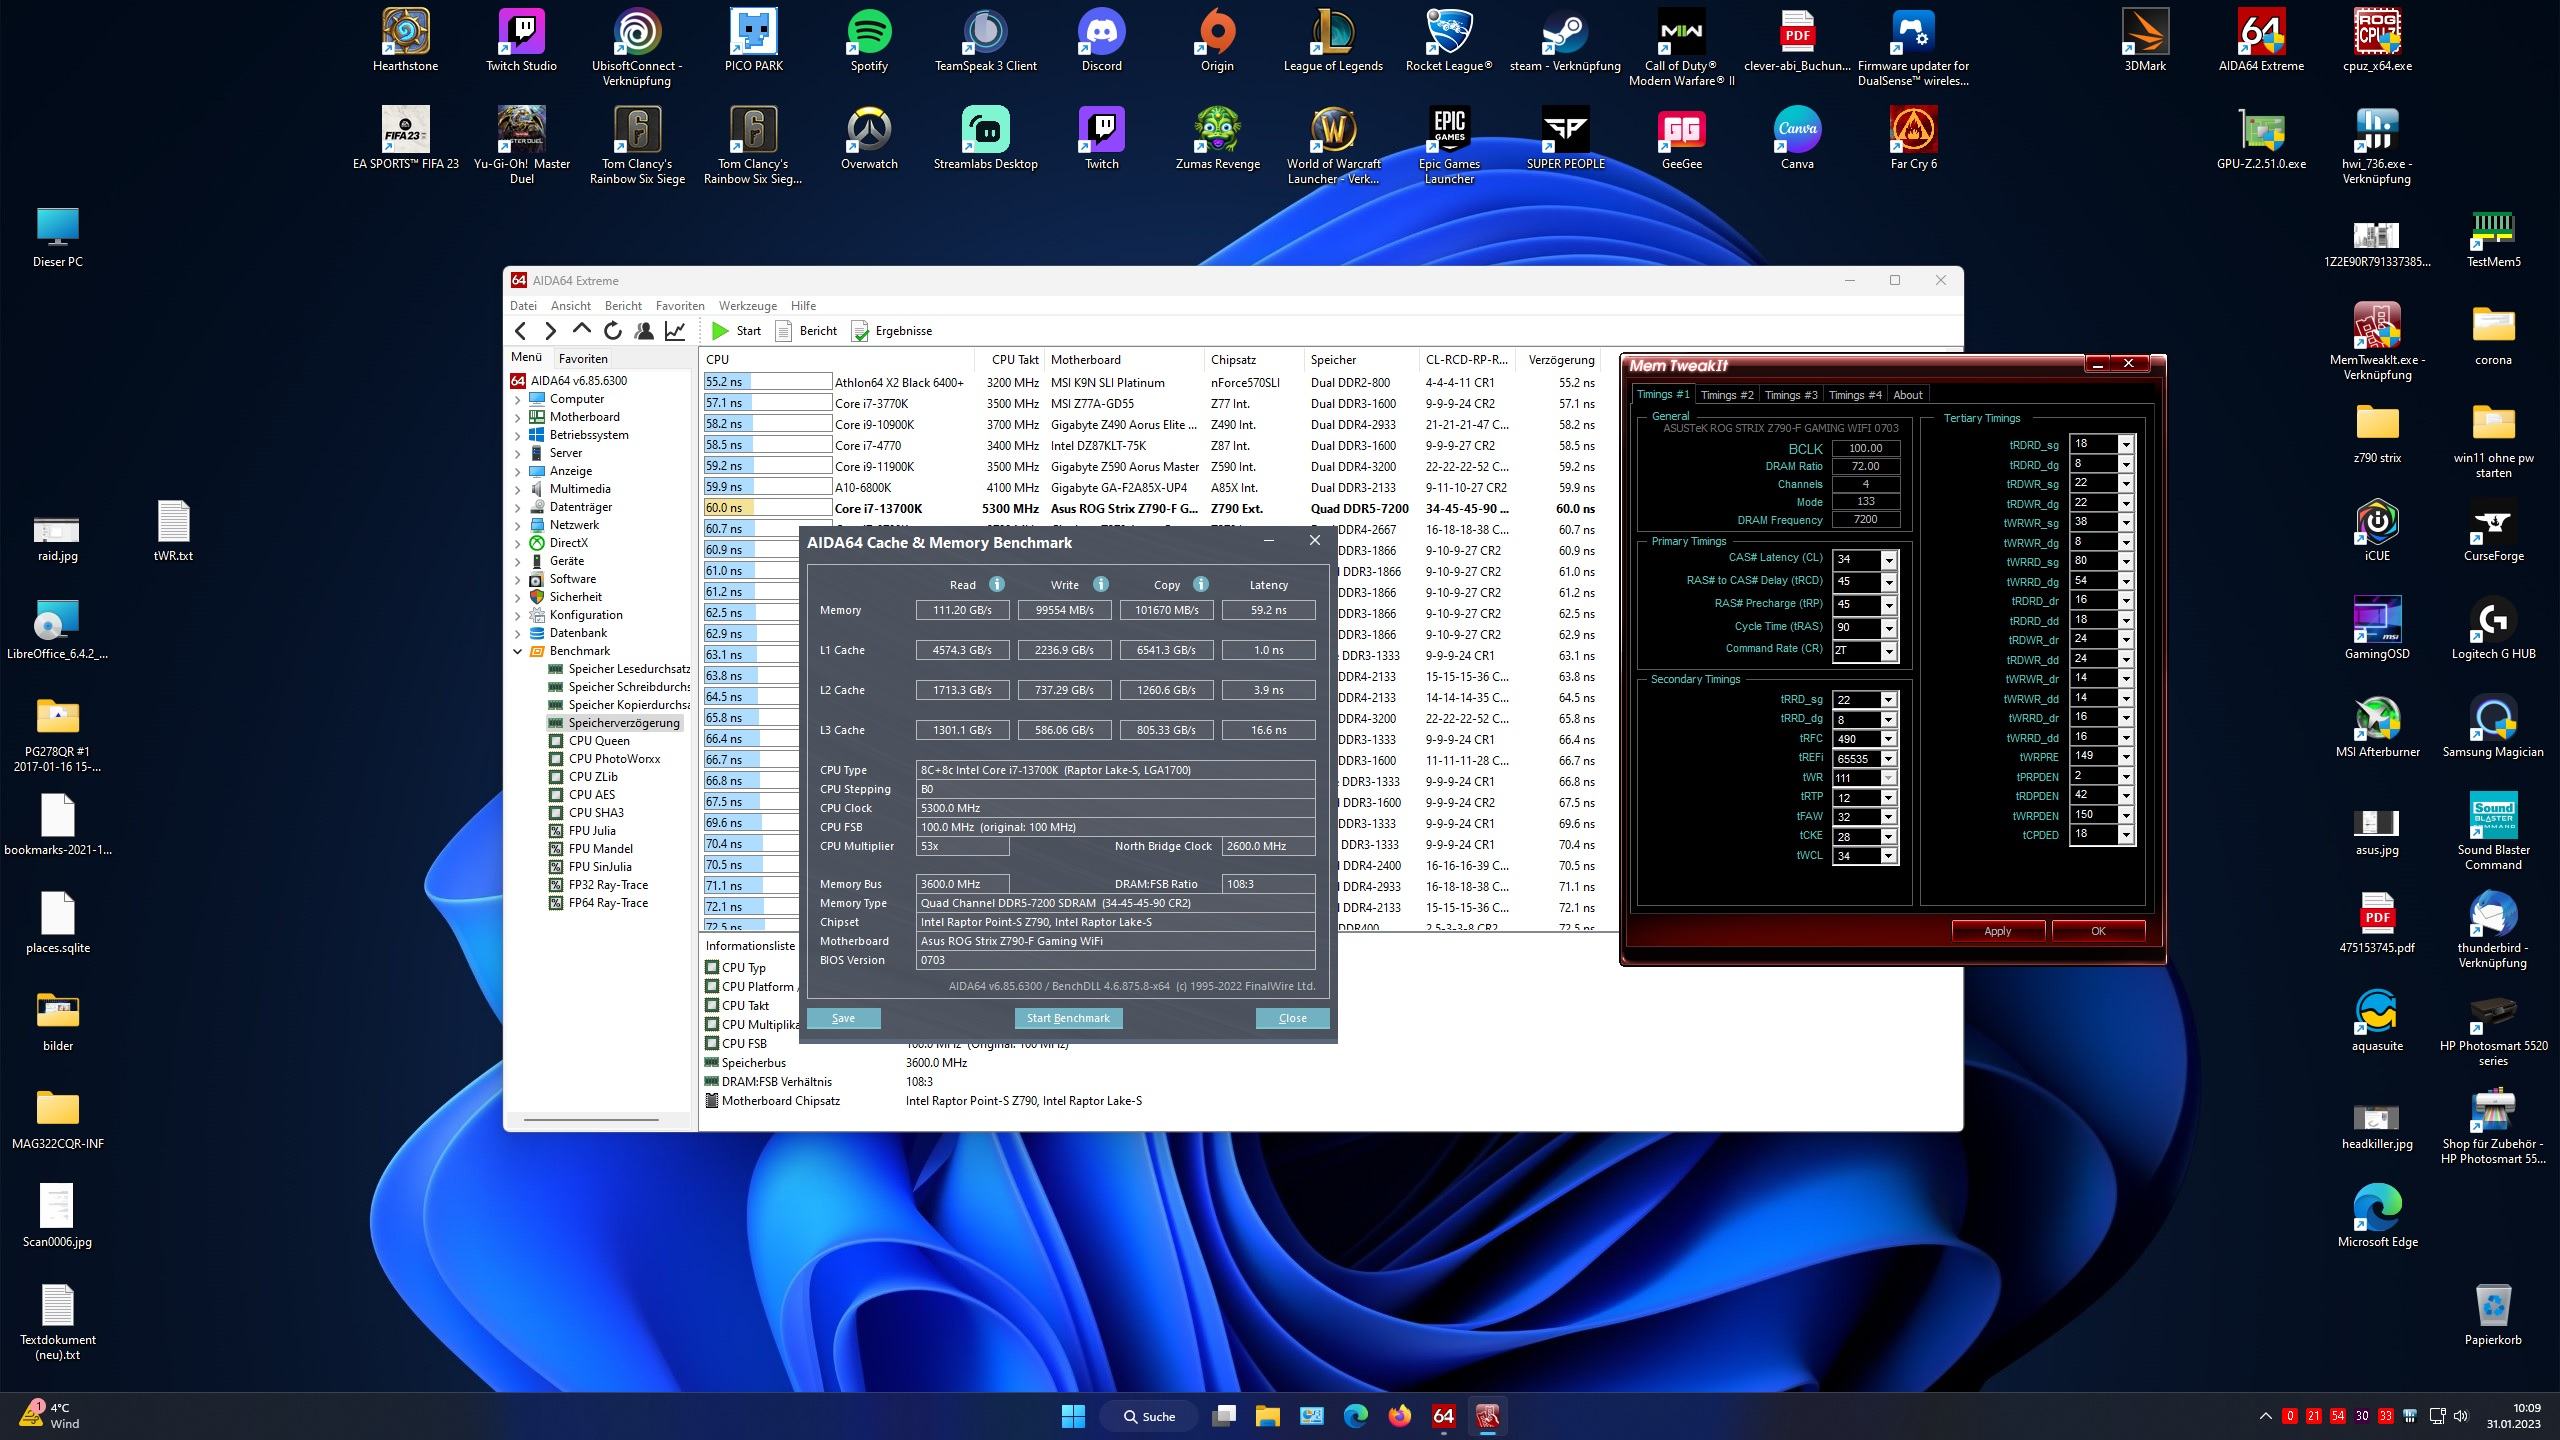The image size is (2560, 1440).
Task: Open the Command Rate (CR) dropdown
Action: pyautogui.click(x=1889, y=651)
